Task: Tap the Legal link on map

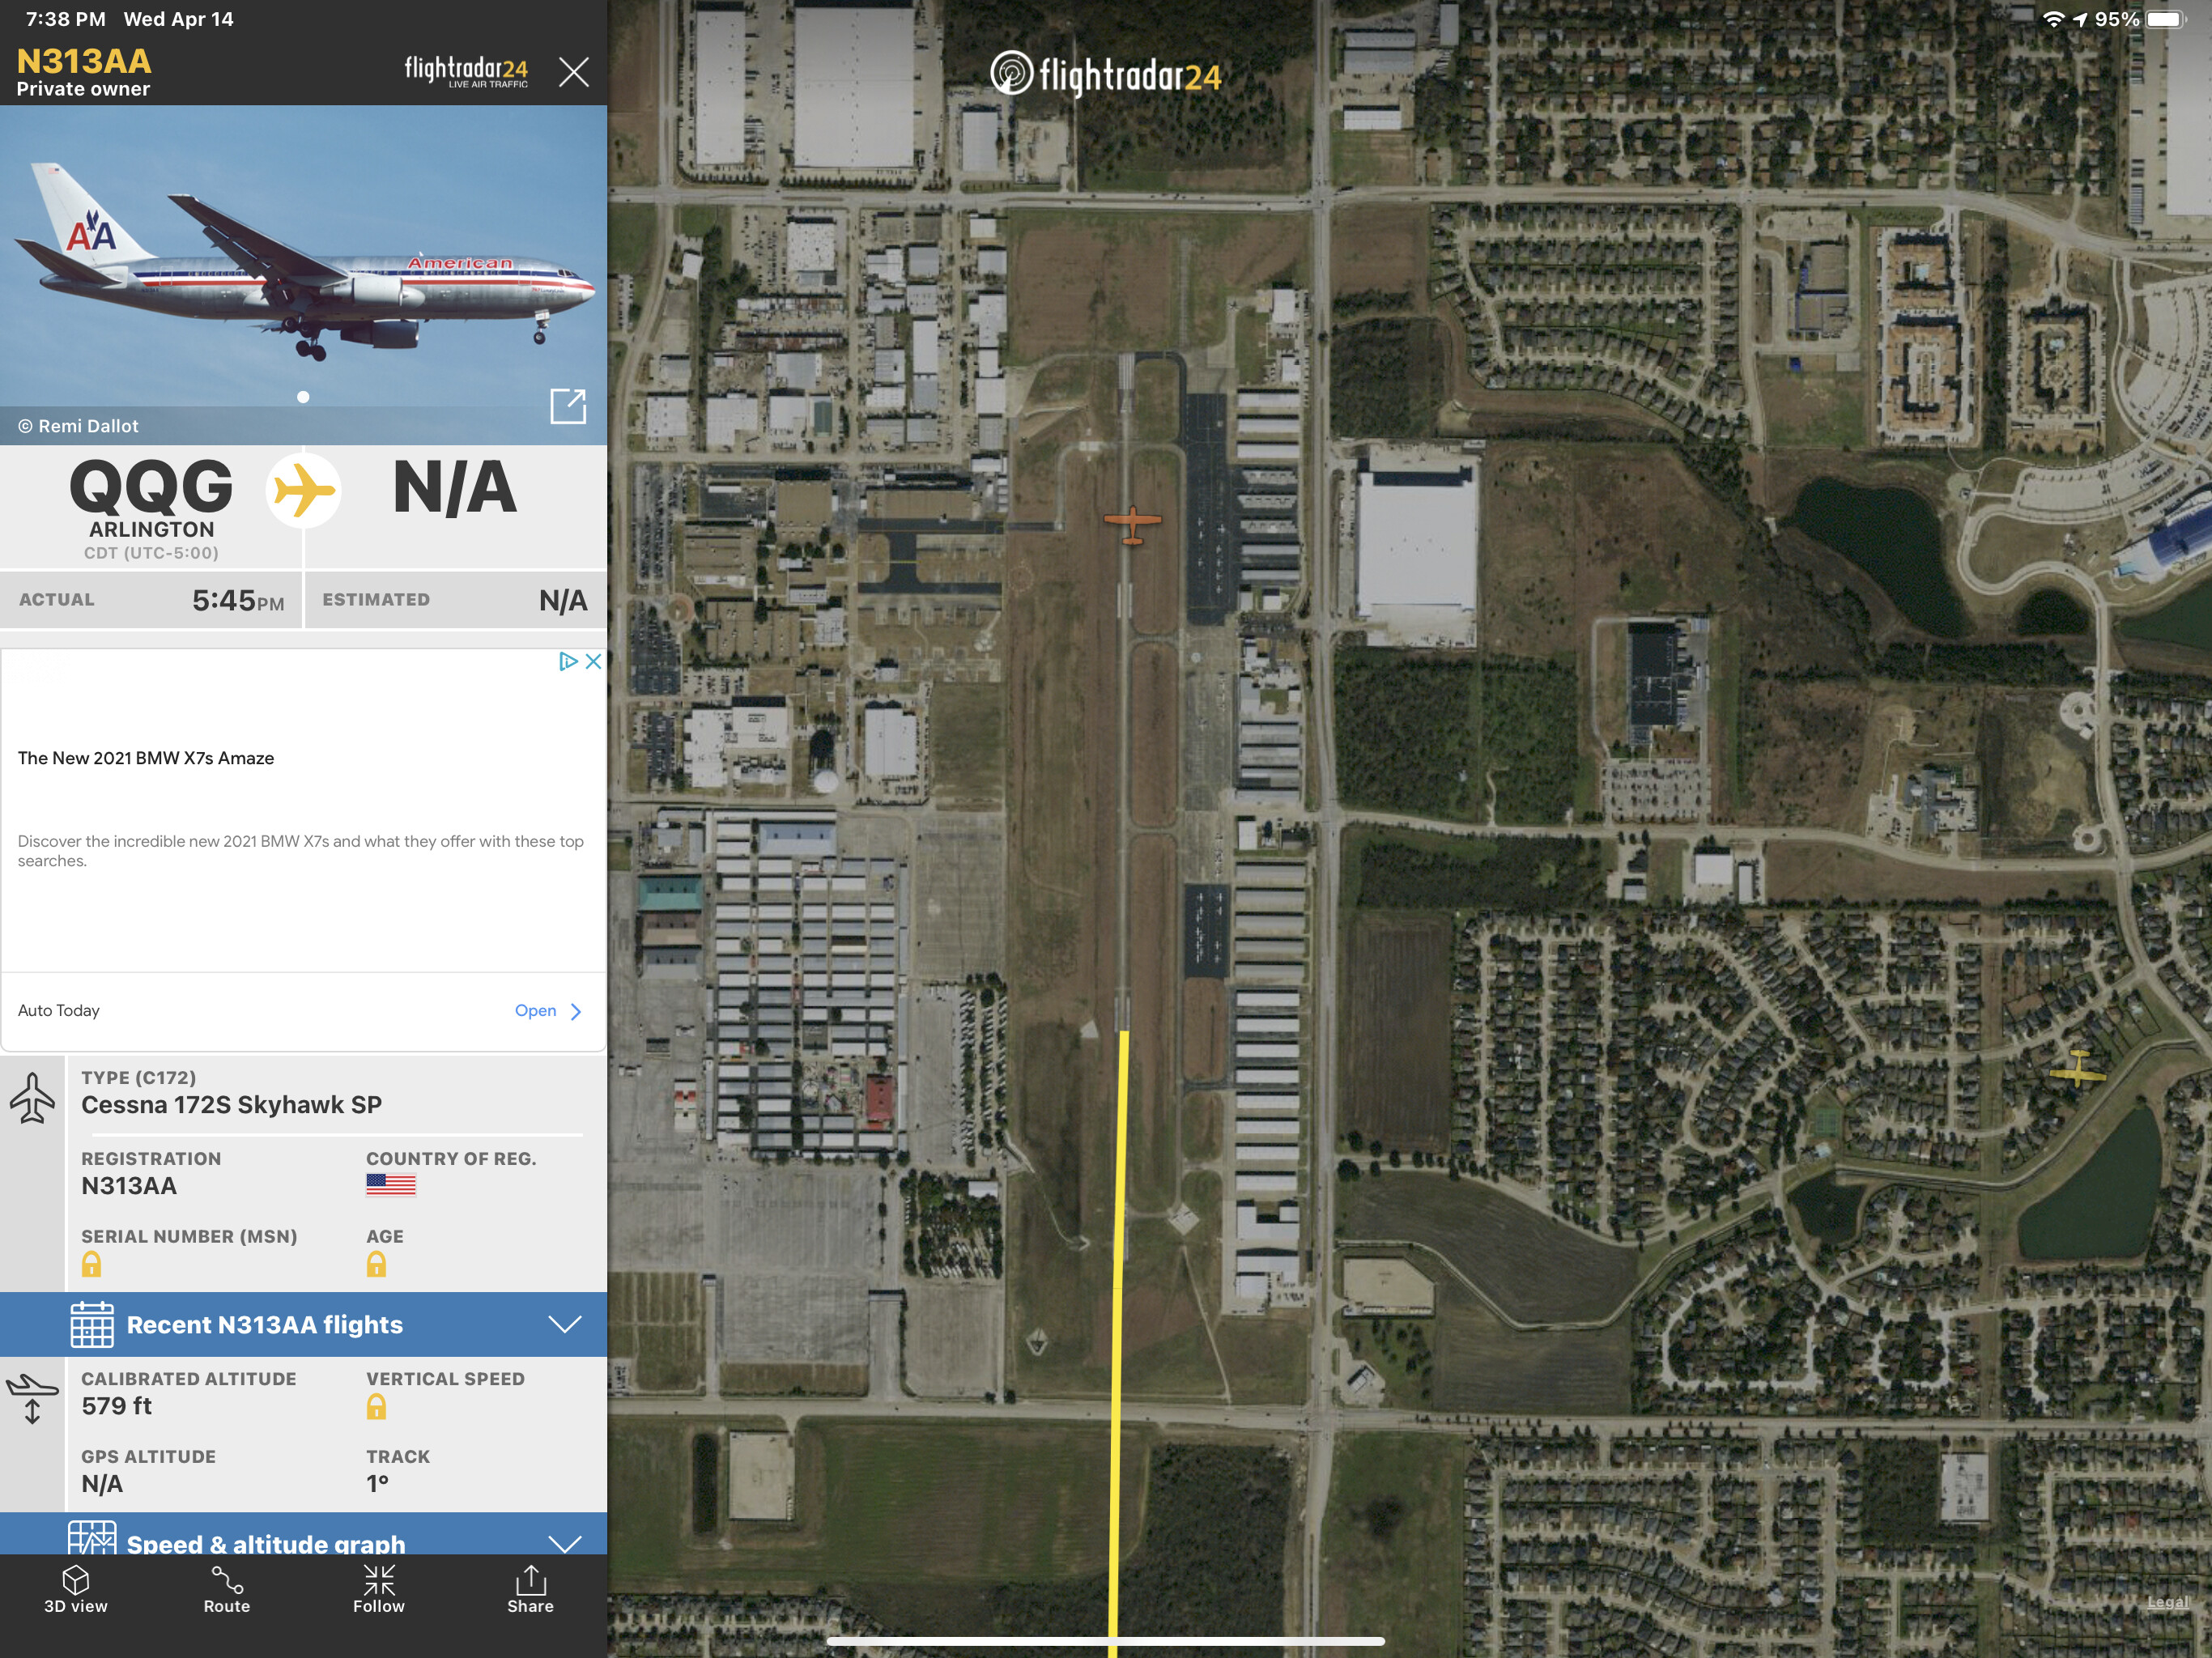Action: (x=2168, y=1601)
